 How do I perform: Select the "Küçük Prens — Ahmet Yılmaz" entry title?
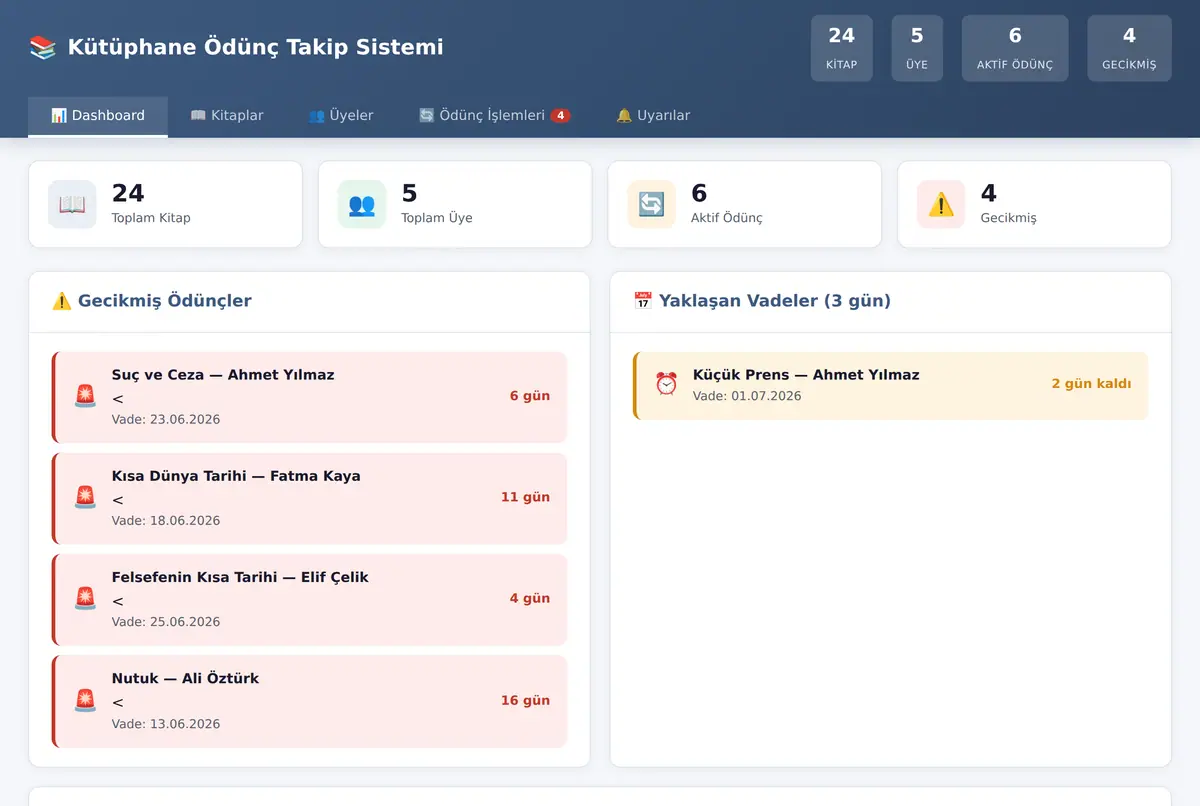[806, 375]
